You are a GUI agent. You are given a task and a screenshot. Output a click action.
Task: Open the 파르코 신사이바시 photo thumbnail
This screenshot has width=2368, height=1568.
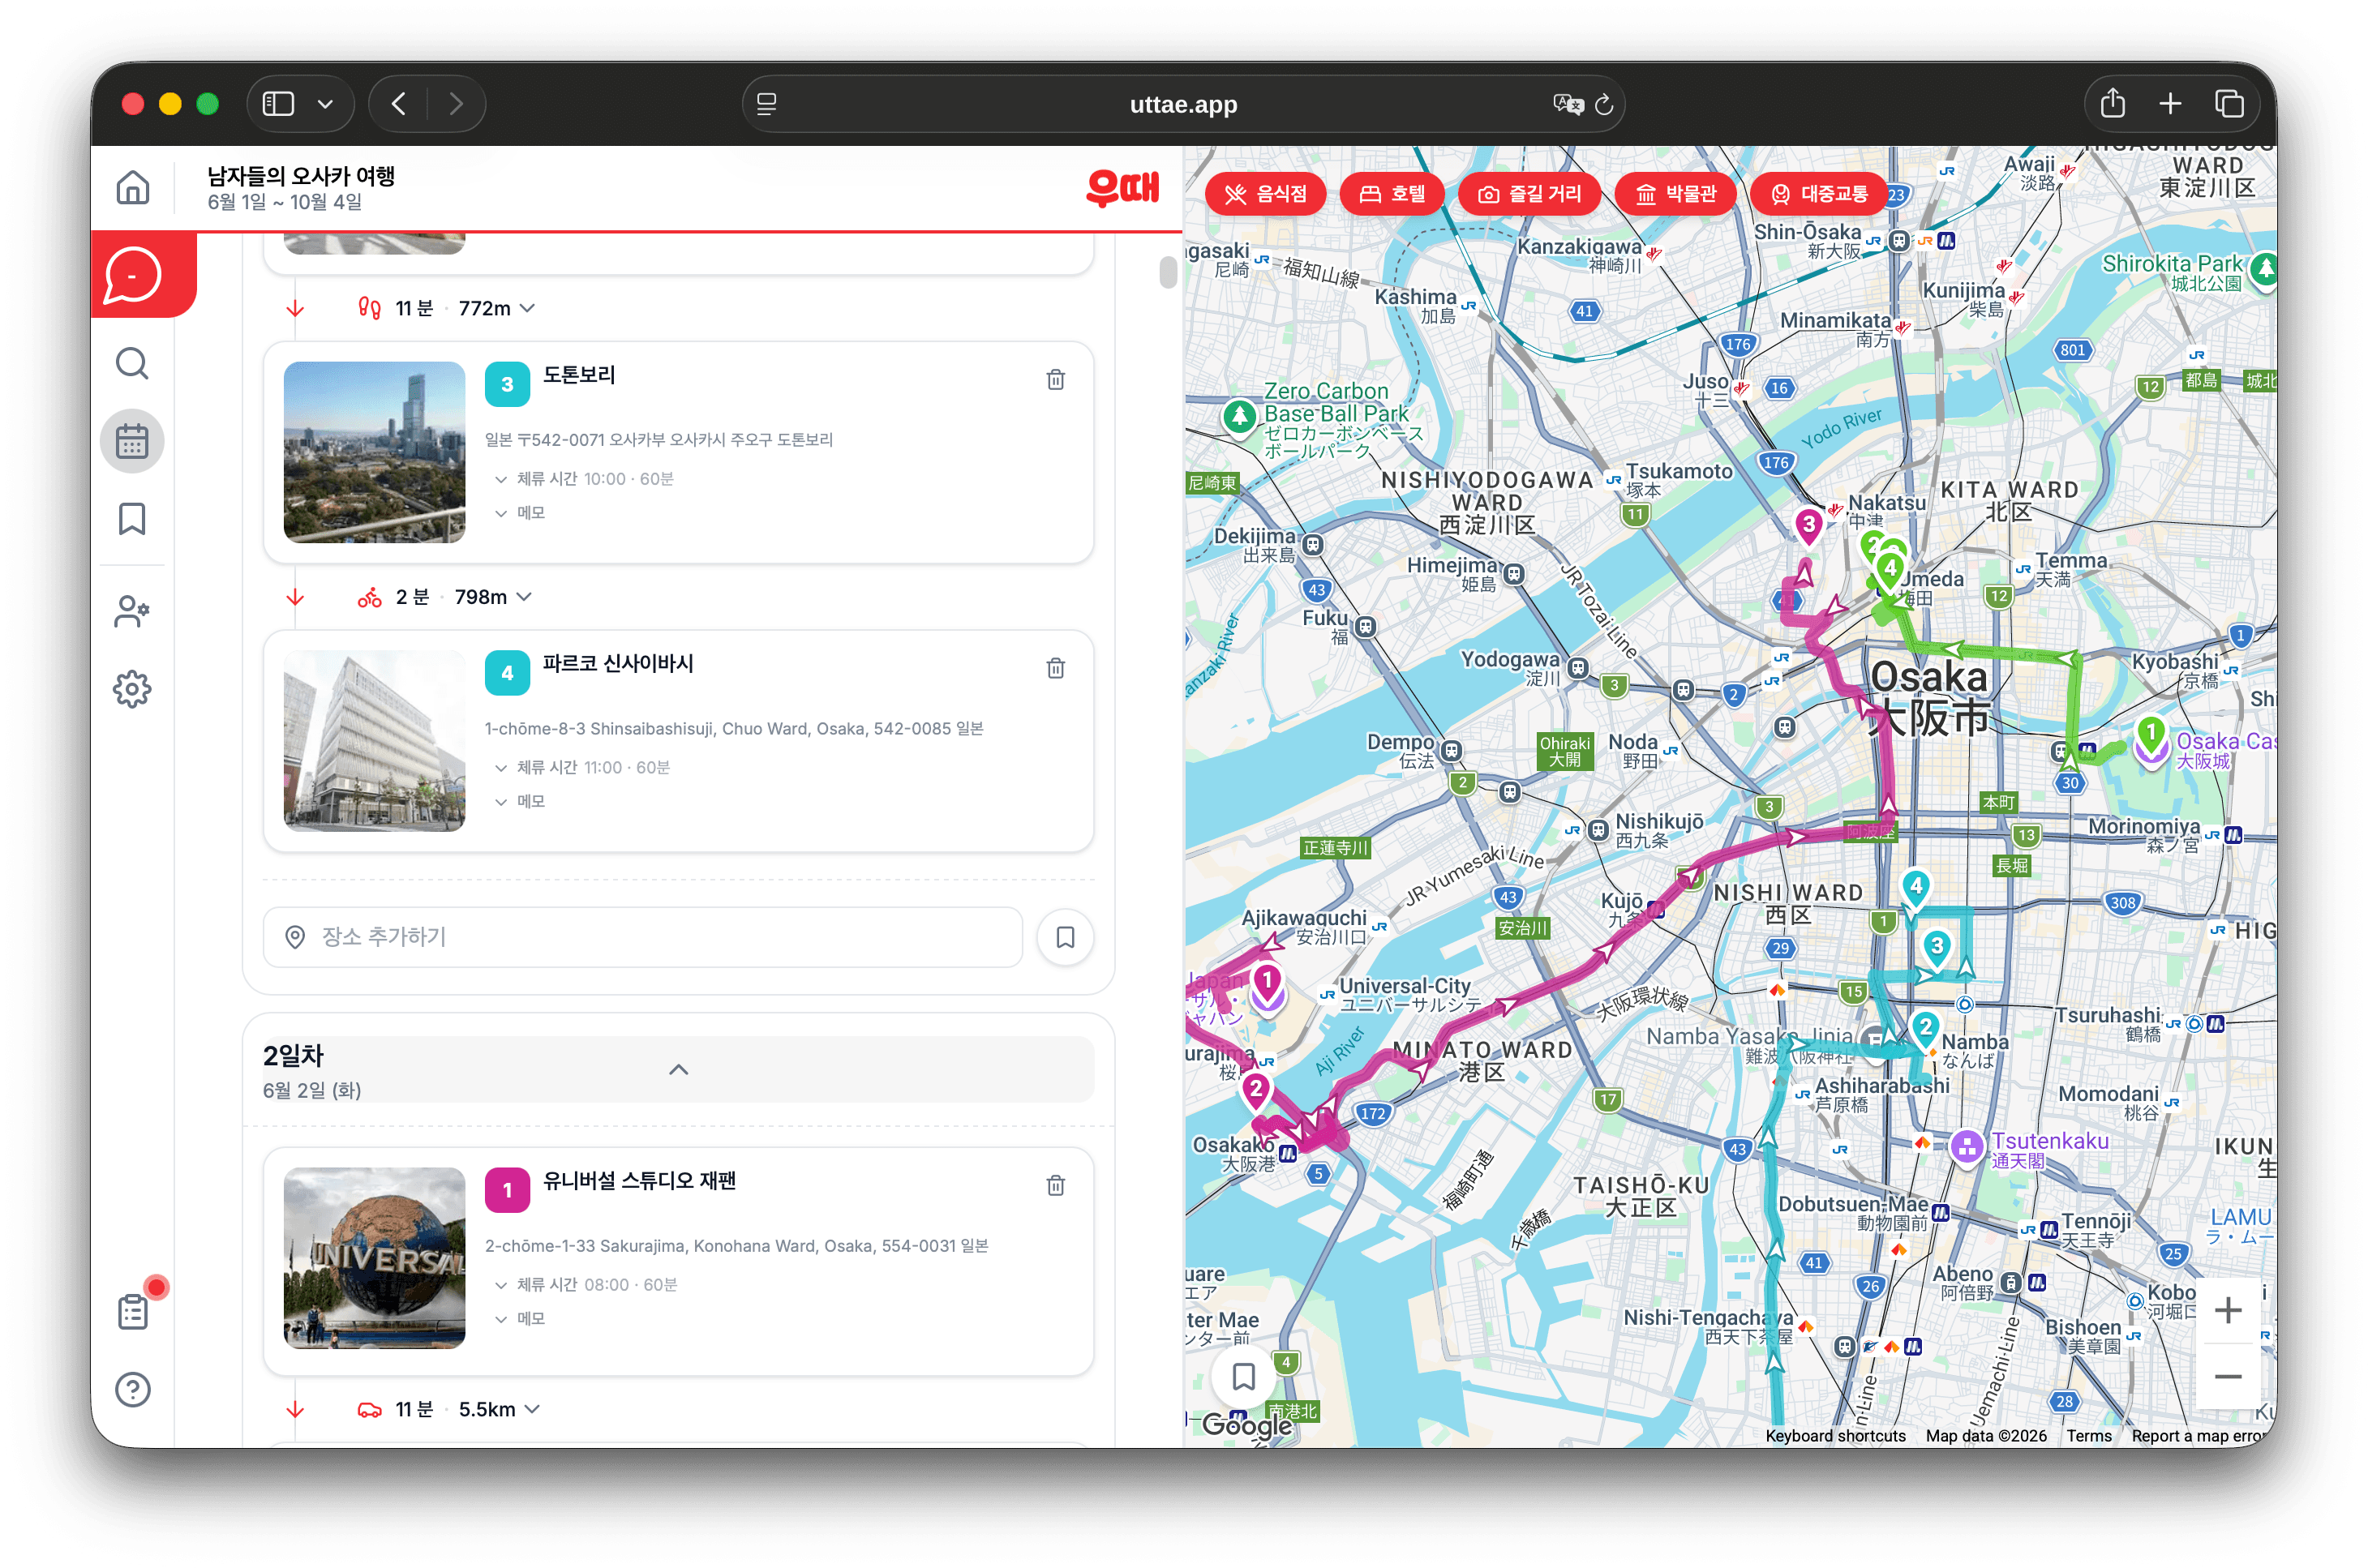[x=374, y=741]
